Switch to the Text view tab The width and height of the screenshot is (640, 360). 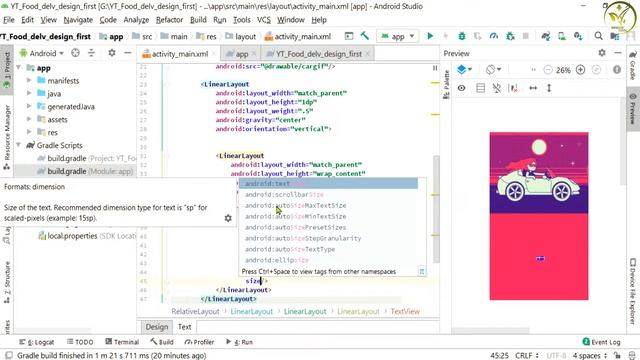(184, 327)
